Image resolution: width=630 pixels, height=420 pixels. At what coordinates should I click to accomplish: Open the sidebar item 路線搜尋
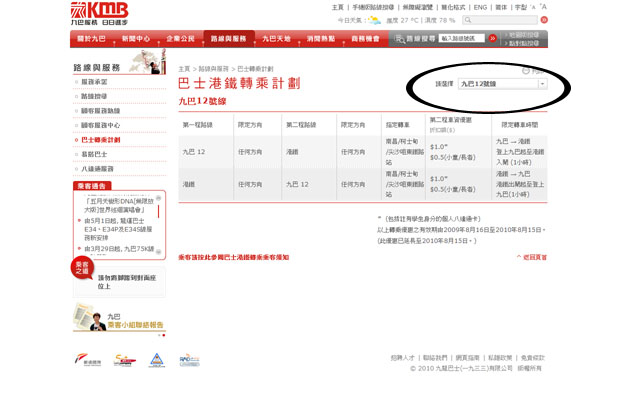(94, 96)
